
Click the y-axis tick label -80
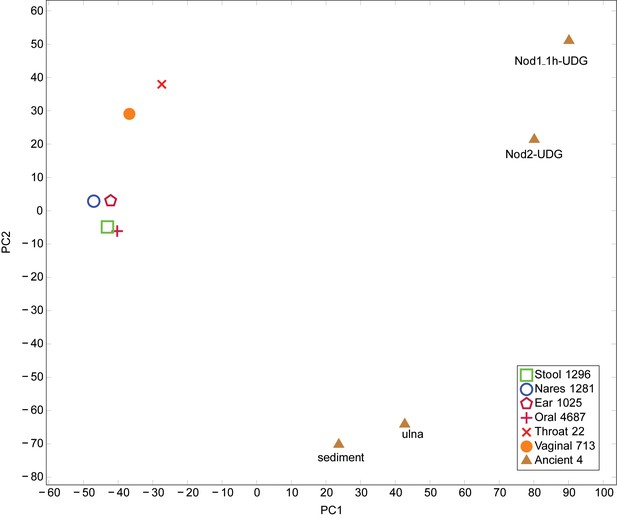coord(32,477)
